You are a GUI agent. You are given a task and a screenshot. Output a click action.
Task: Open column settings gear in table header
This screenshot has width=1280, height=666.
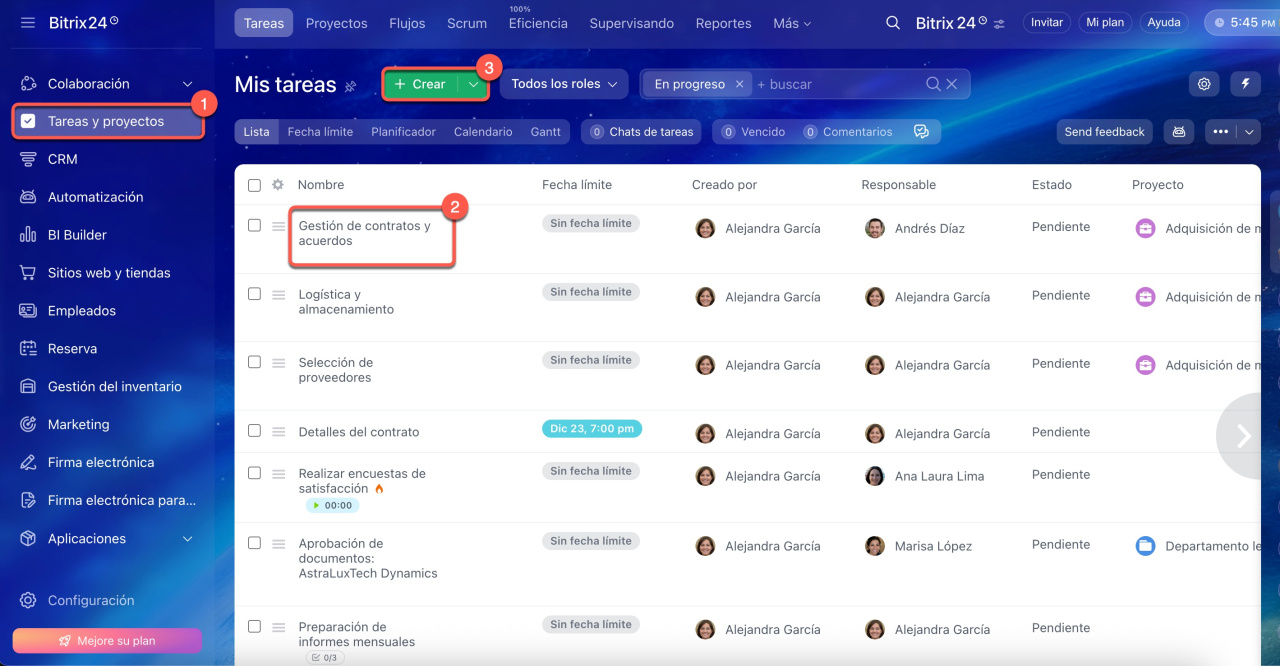pyautogui.click(x=278, y=185)
